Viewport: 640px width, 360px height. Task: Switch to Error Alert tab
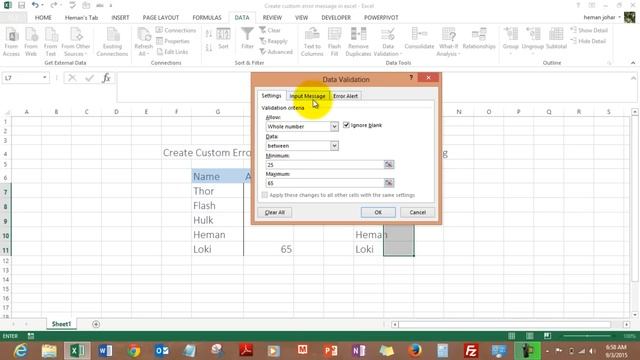click(345, 96)
